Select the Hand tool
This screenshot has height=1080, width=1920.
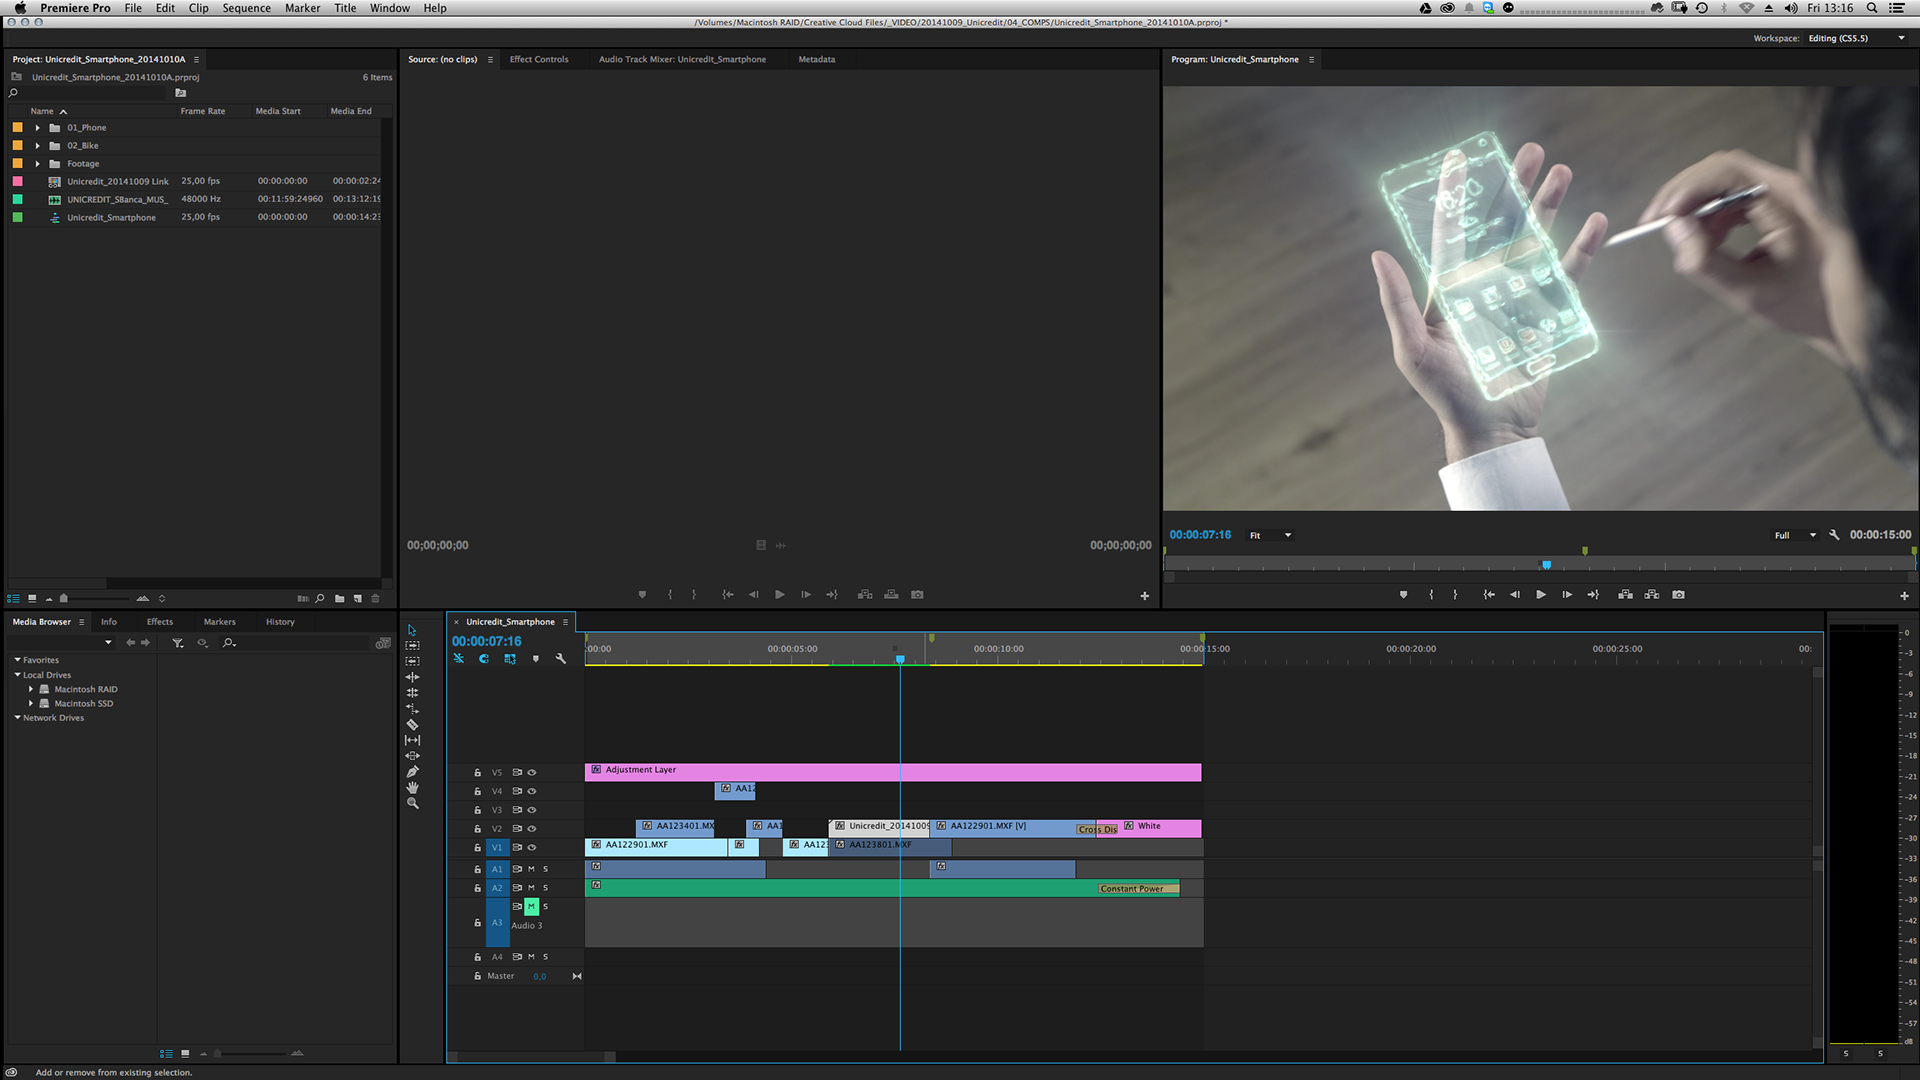click(x=412, y=788)
